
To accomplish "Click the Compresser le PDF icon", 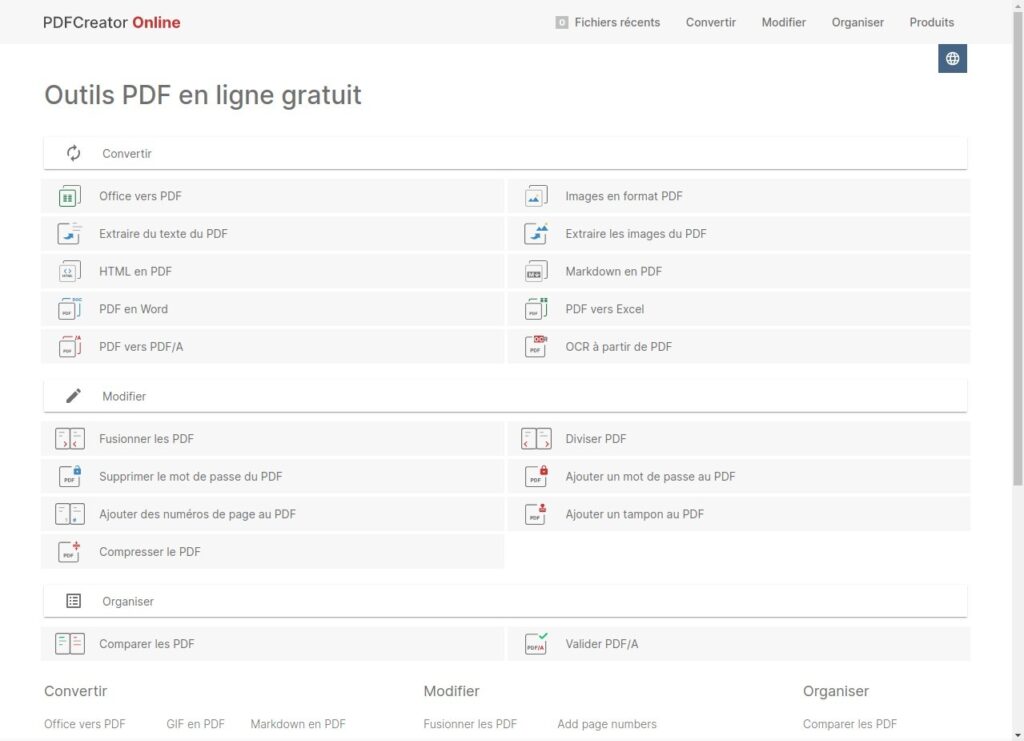I will coord(69,552).
